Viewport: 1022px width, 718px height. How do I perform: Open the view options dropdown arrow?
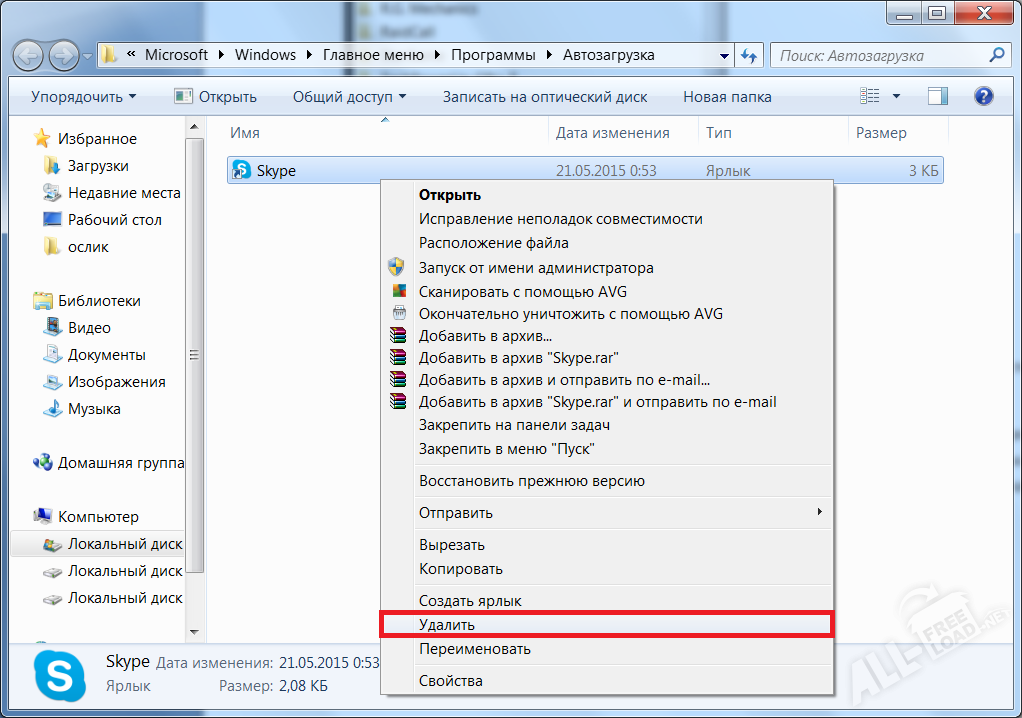tap(896, 97)
